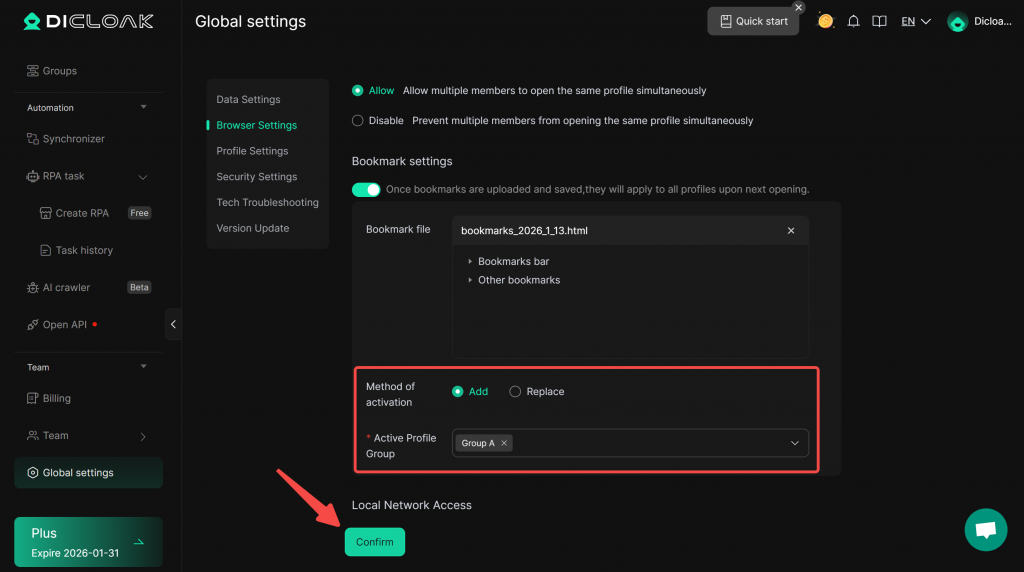Viewport: 1024px width, 572px height.
Task: Expand the Bookmarks bar tree node
Action: pyautogui.click(x=470, y=262)
